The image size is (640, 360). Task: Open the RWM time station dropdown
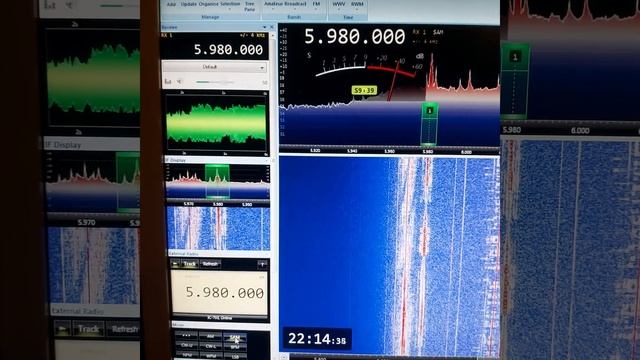click(x=357, y=4)
